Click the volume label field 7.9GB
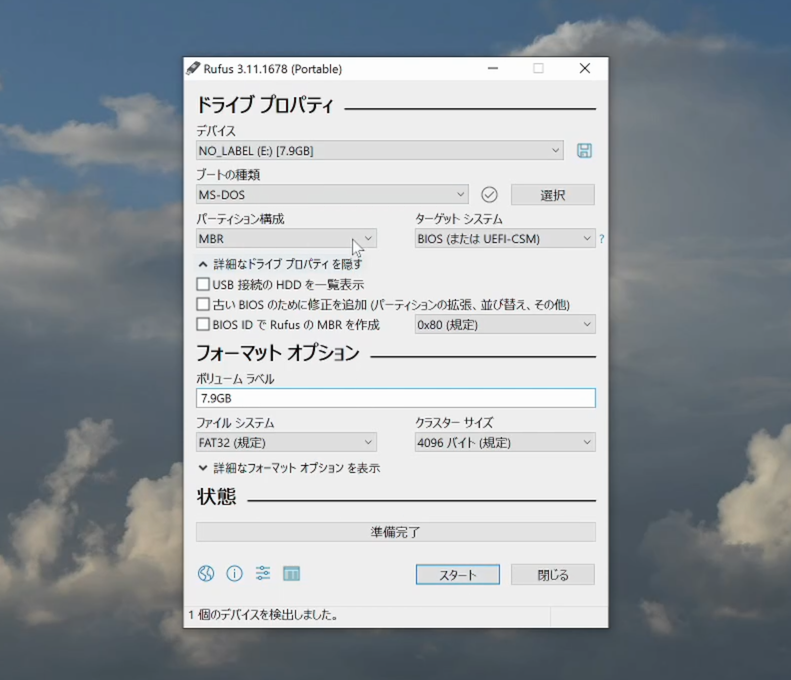The width and height of the screenshot is (791, 680). tap(396, 398)
